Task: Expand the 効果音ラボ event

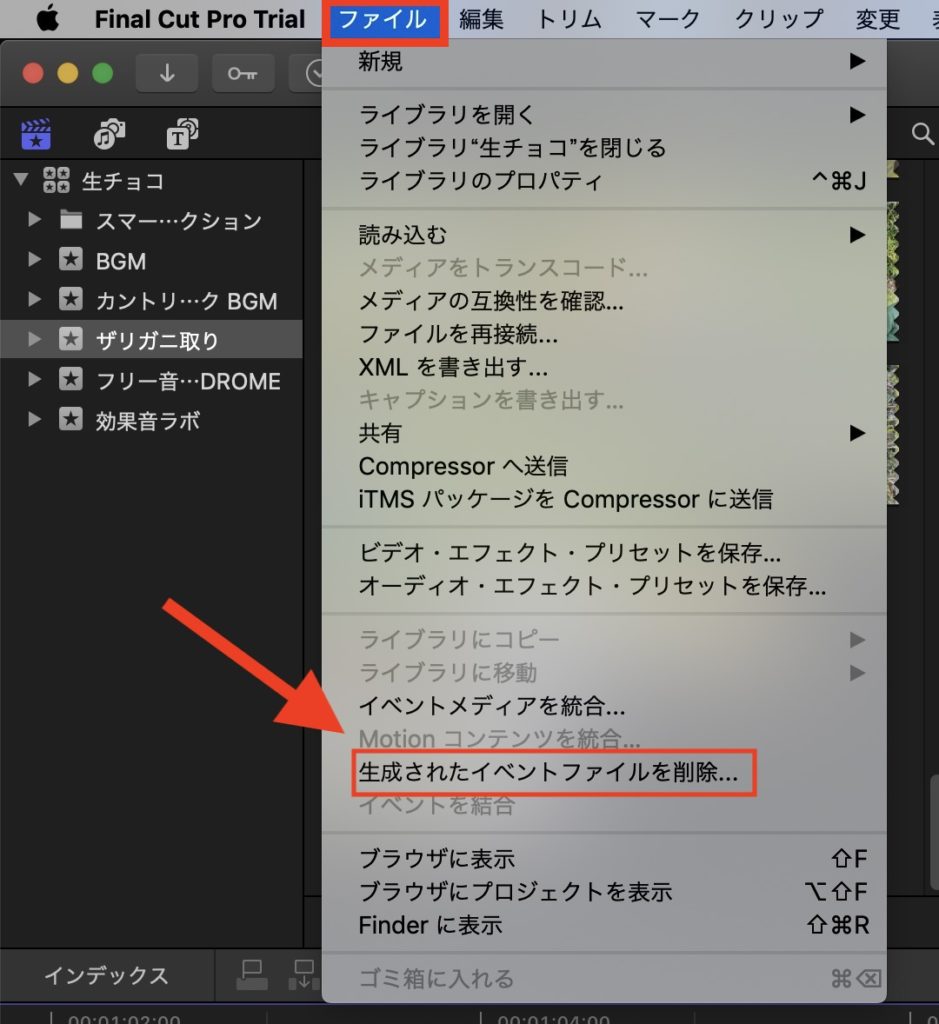Action: pyautogui.click(x=35, y=421)
